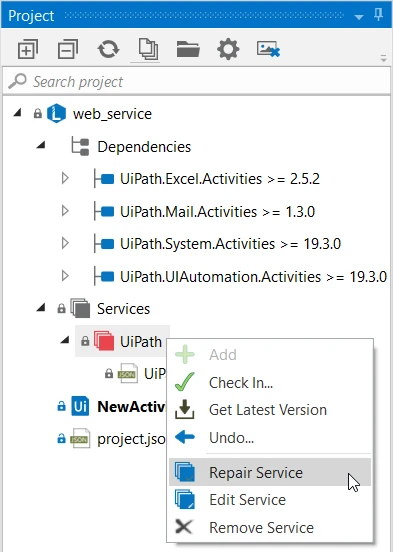This screenshot has width=393, height=552.
Task: Click the search magnifier icon
Action: [x=17, y=81]
